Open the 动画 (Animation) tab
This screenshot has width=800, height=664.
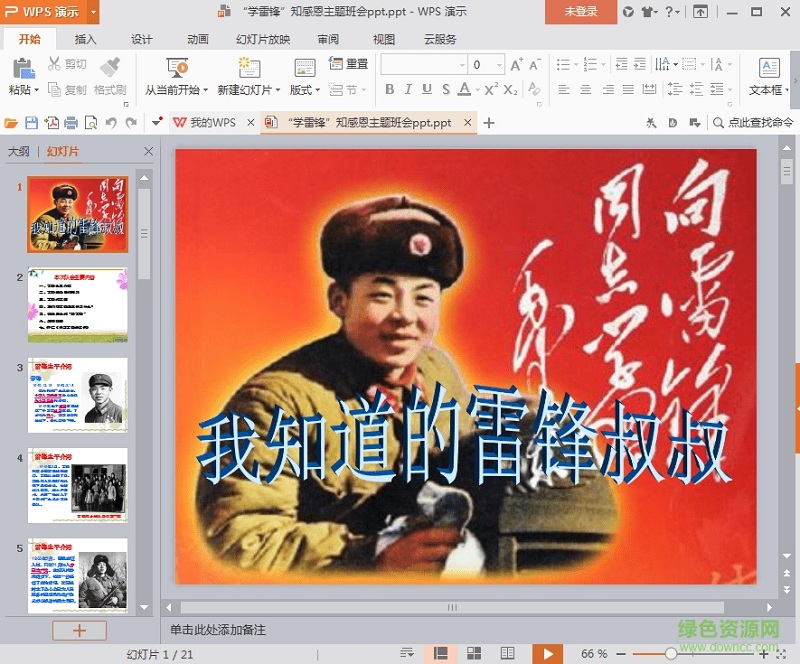point(197,39)
